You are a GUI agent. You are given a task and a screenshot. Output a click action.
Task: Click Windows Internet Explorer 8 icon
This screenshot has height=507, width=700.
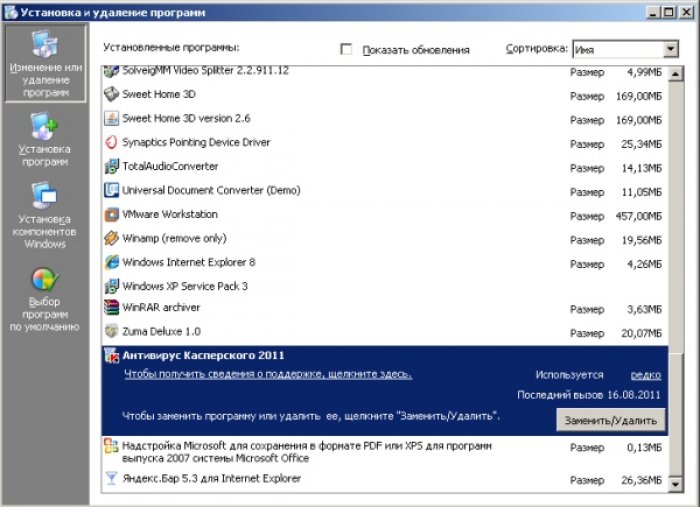click(x=111, y=262)
